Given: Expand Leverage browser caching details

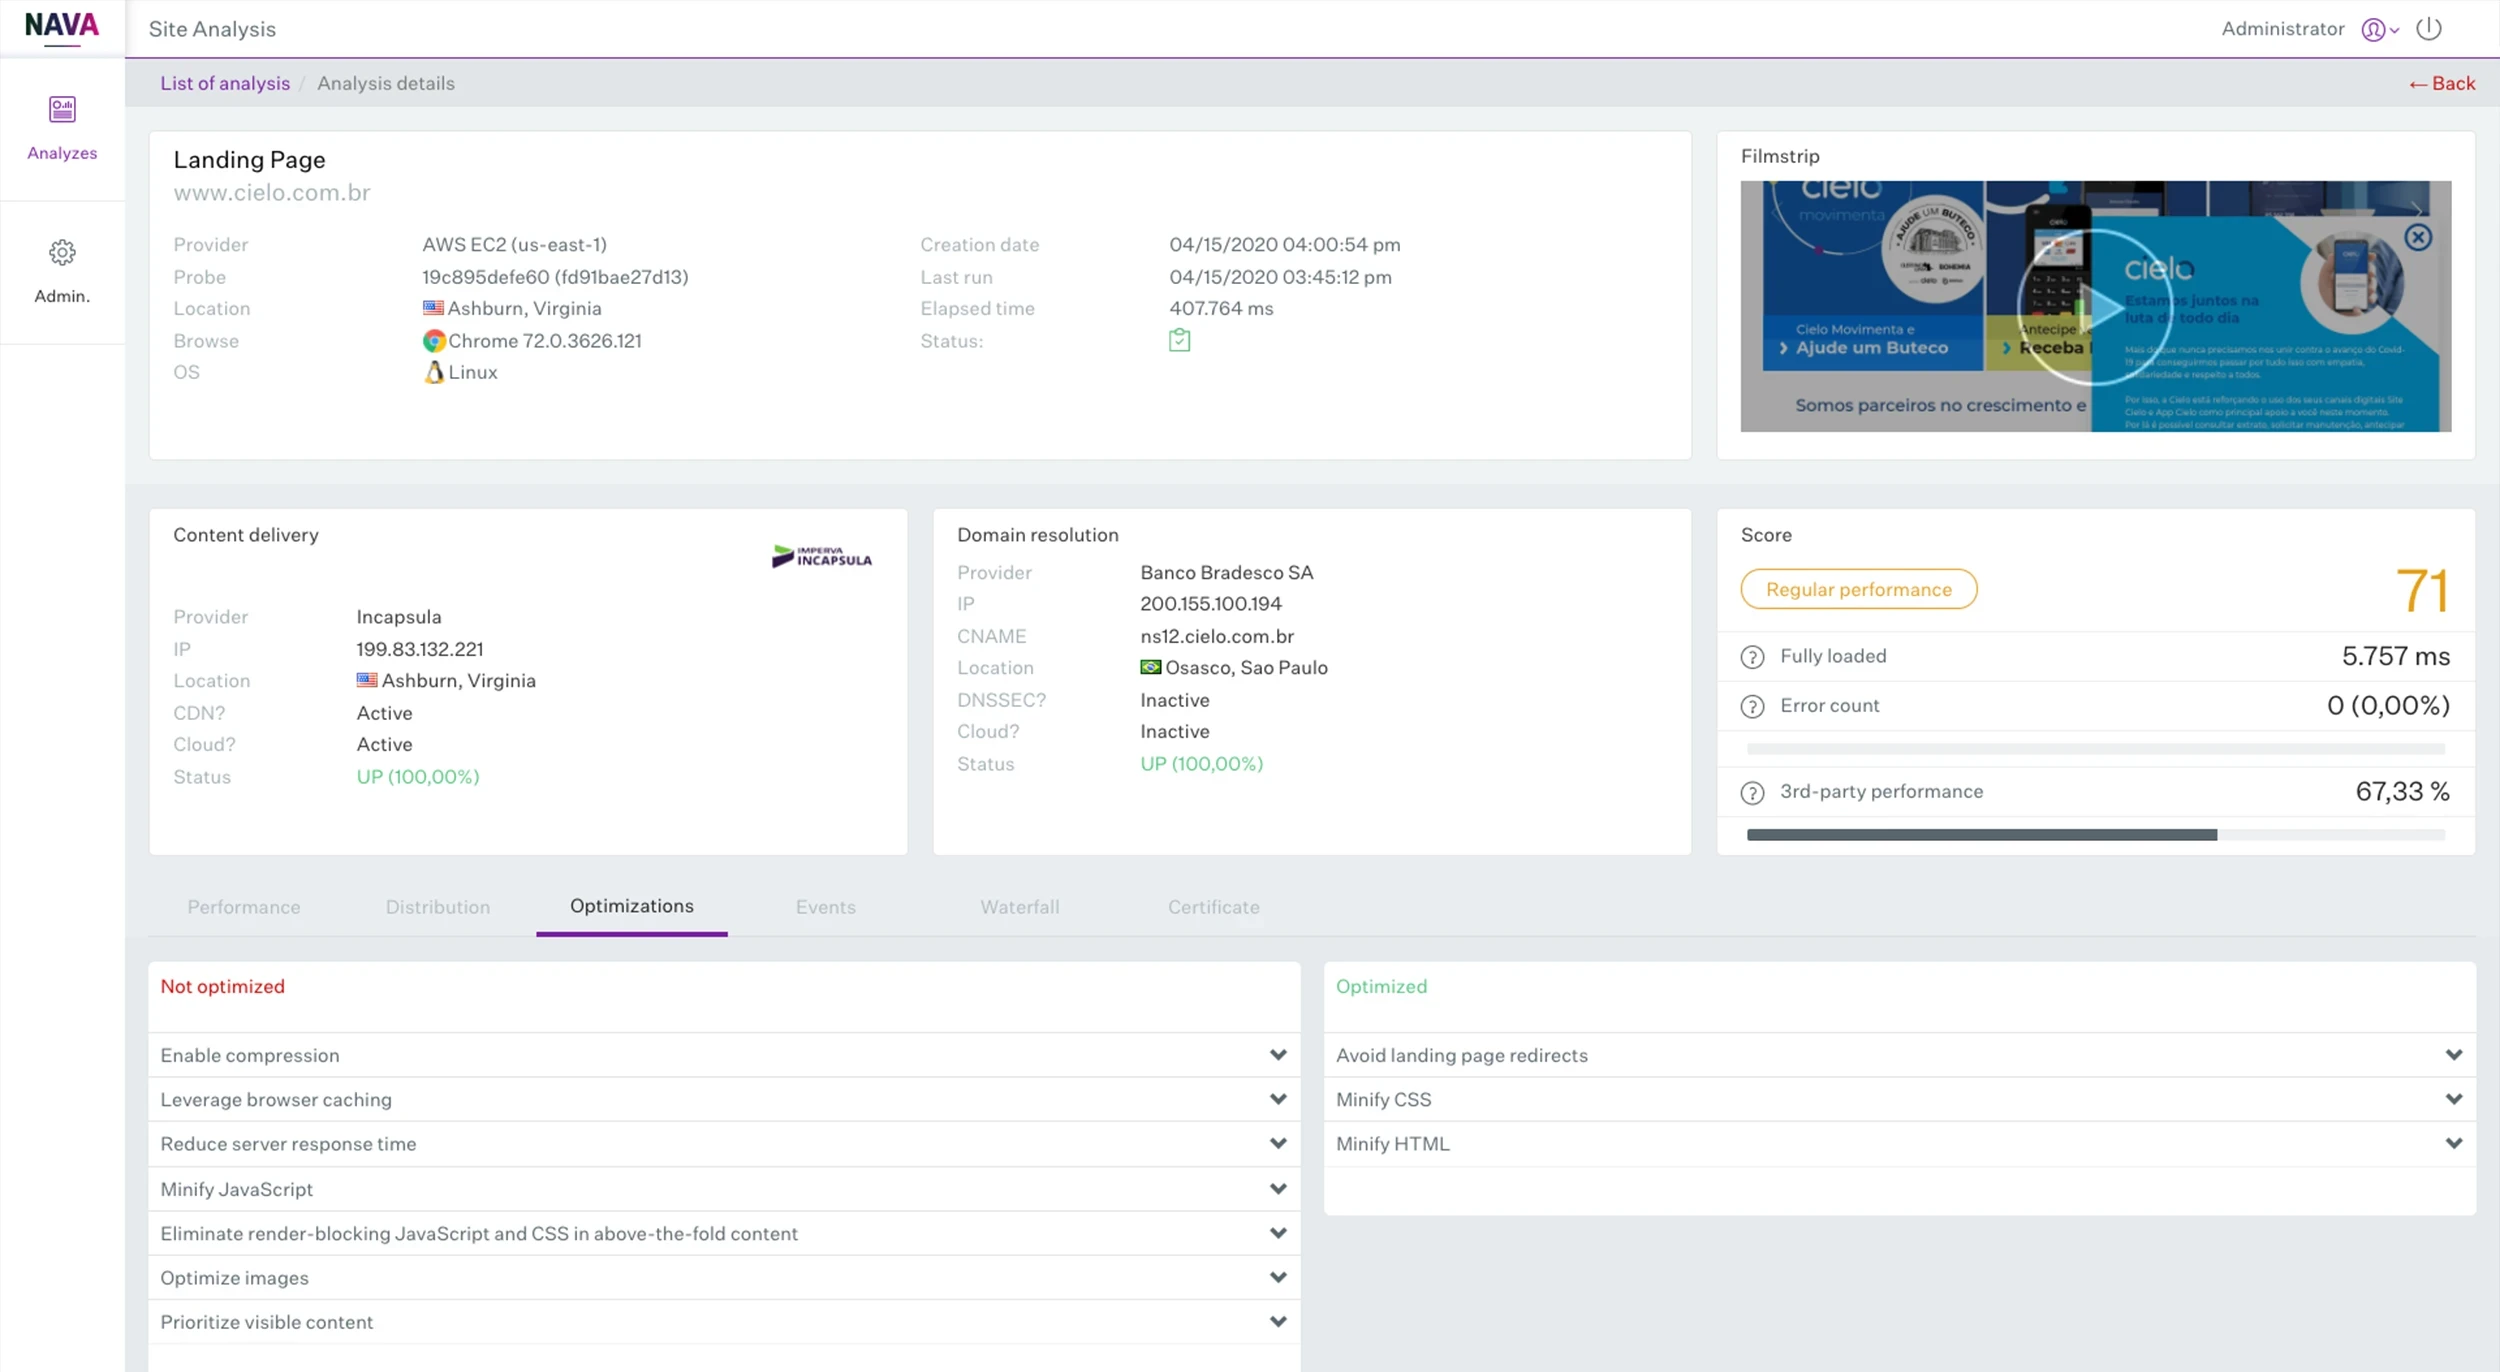Looking at the screenshot, I should click(724, 1099).
